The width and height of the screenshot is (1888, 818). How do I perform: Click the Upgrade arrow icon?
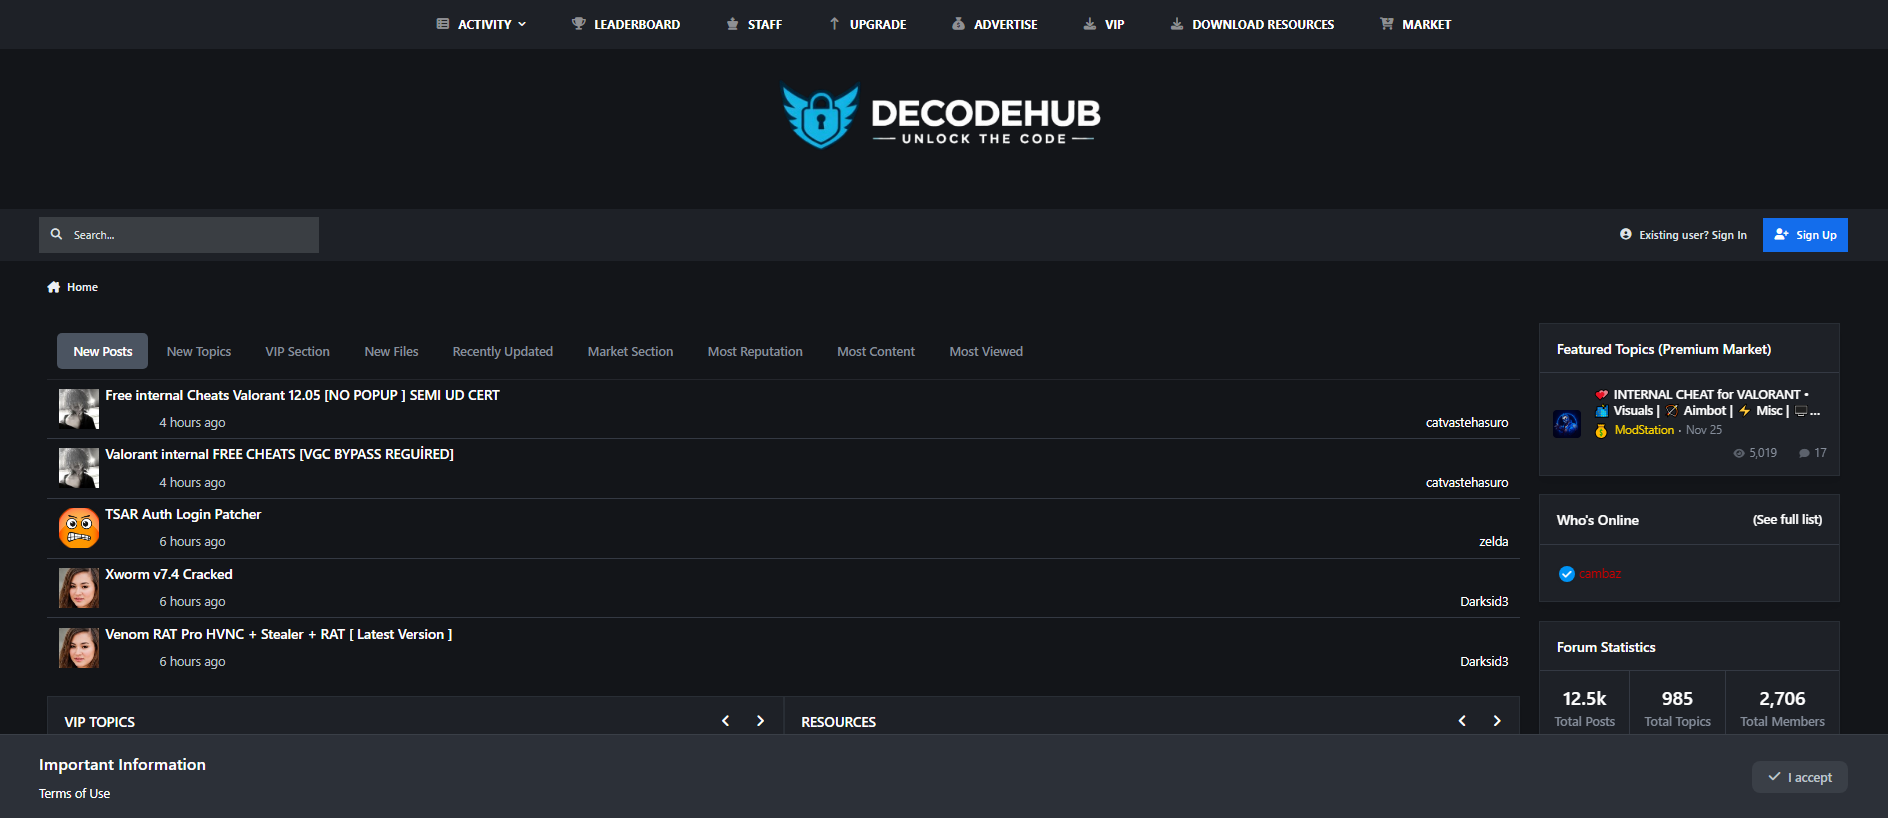pyautogui.click(x=834, y=24)
